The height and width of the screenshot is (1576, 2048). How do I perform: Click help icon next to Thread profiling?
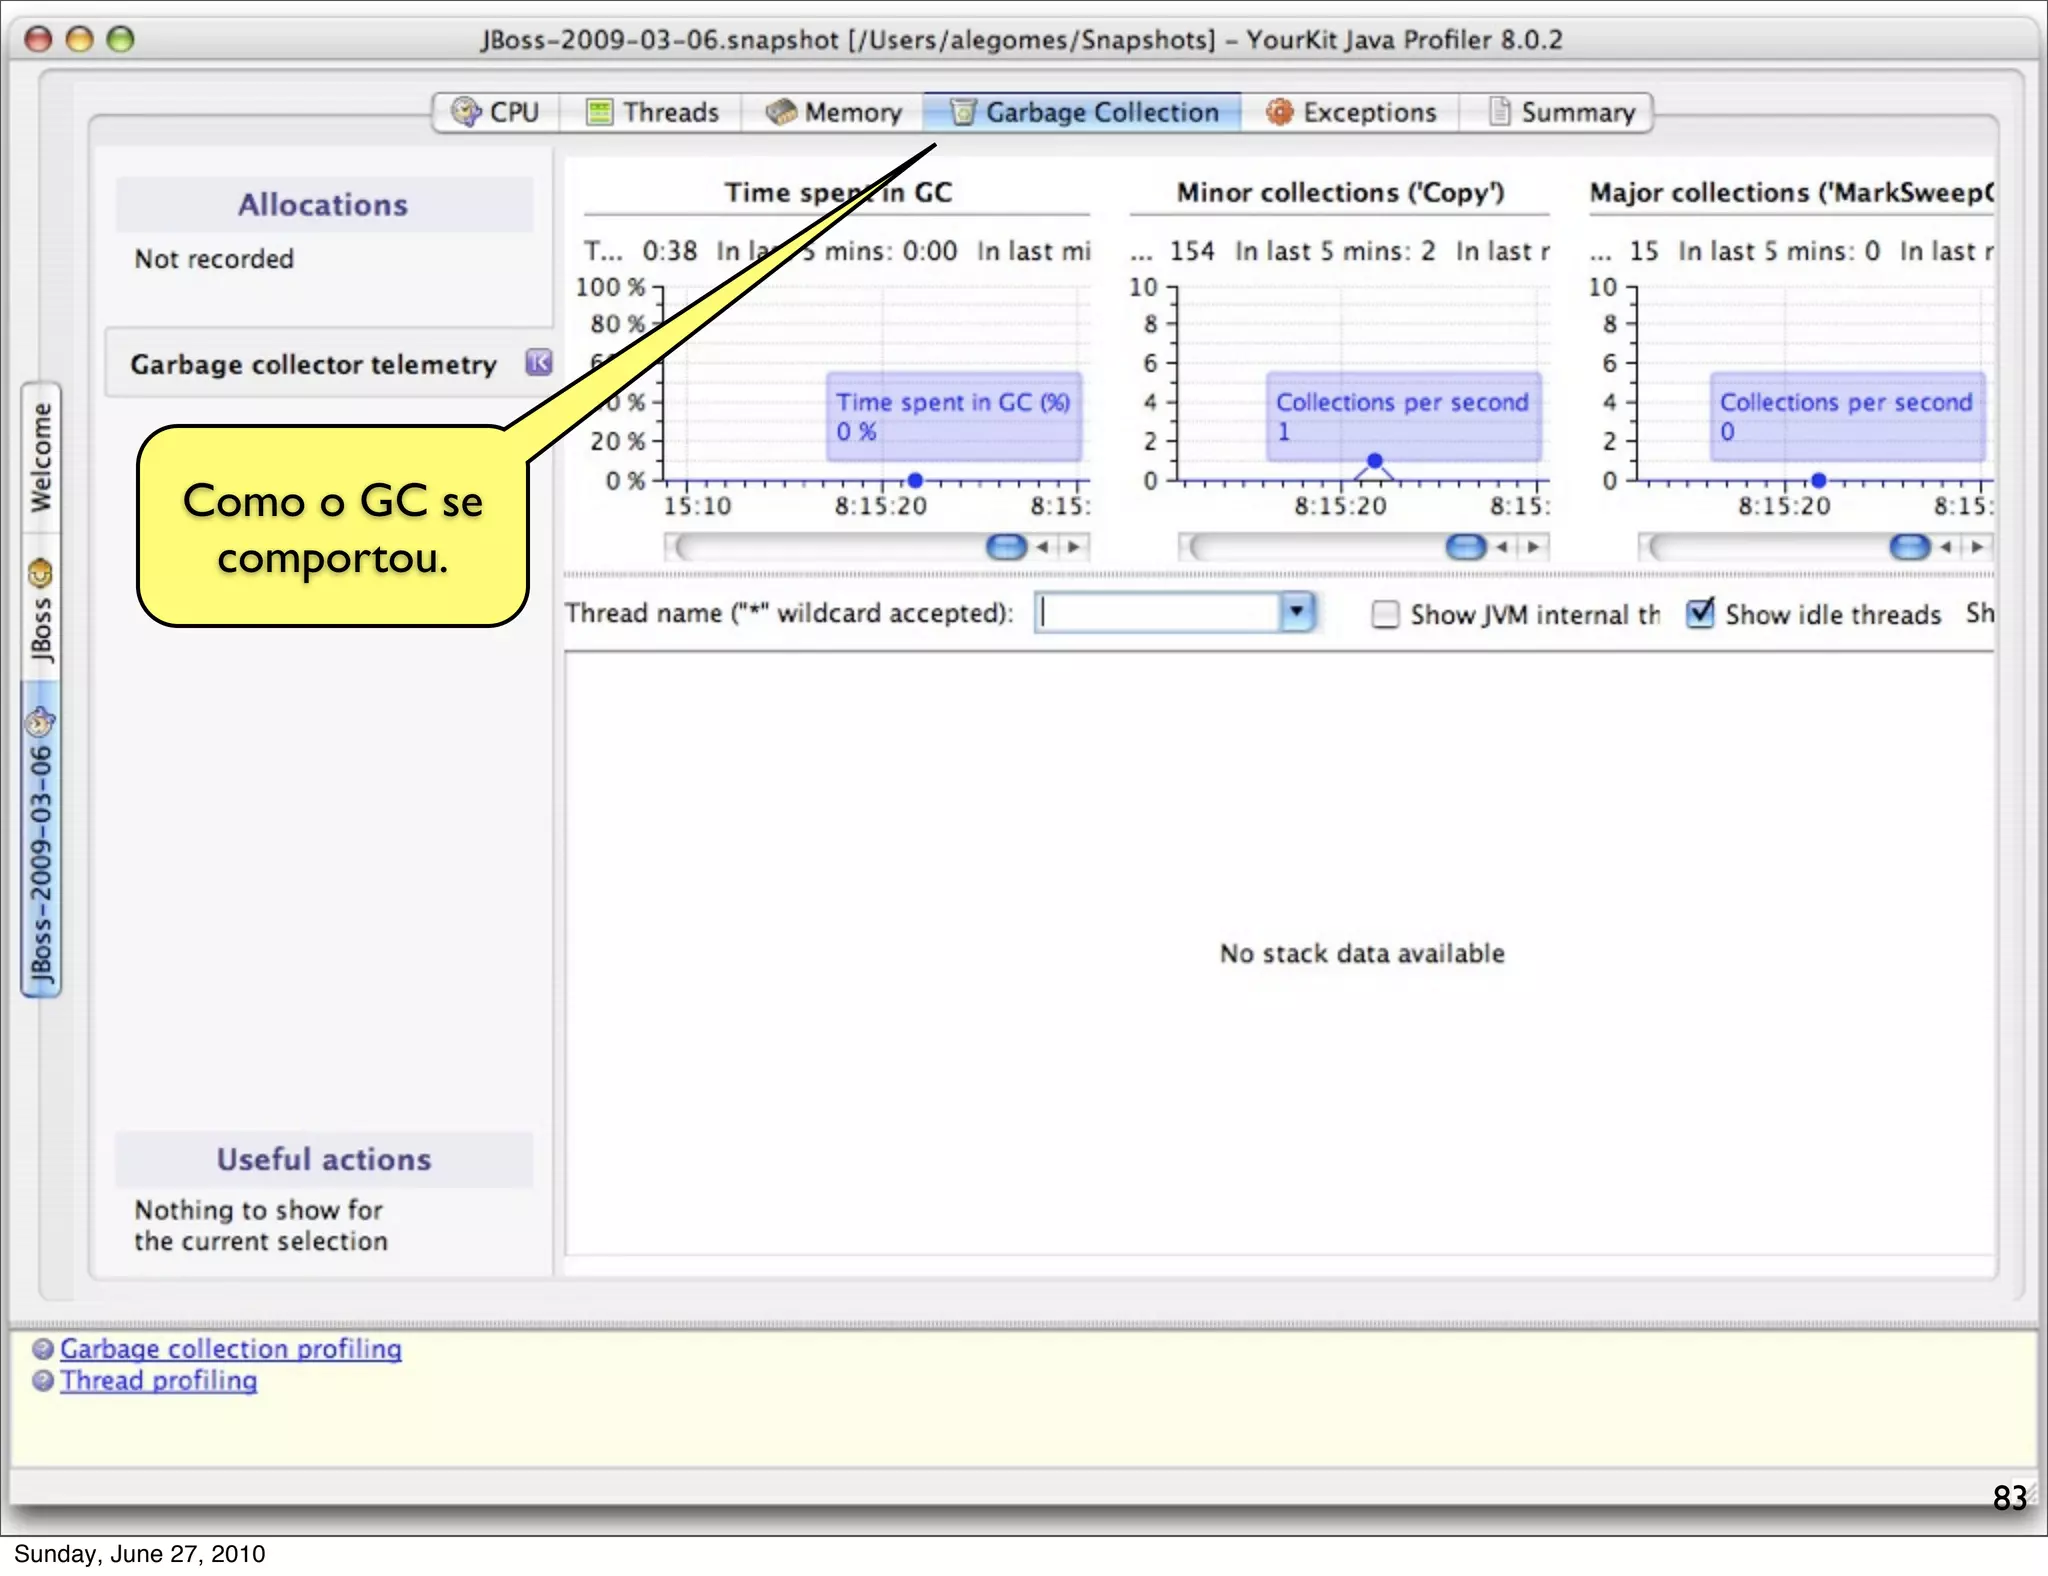coord(43,1381)
